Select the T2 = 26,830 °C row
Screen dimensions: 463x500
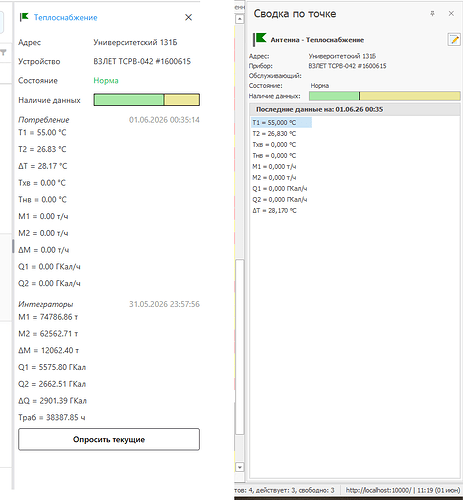tap(274, 134)
